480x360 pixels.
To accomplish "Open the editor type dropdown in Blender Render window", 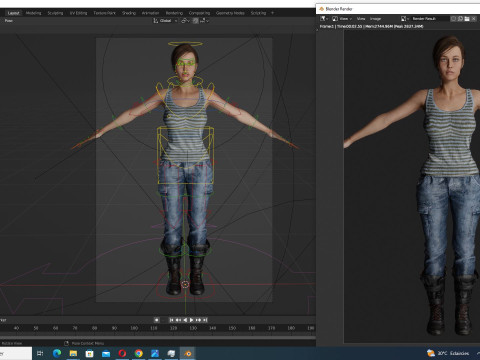I will tap(324, 19).
